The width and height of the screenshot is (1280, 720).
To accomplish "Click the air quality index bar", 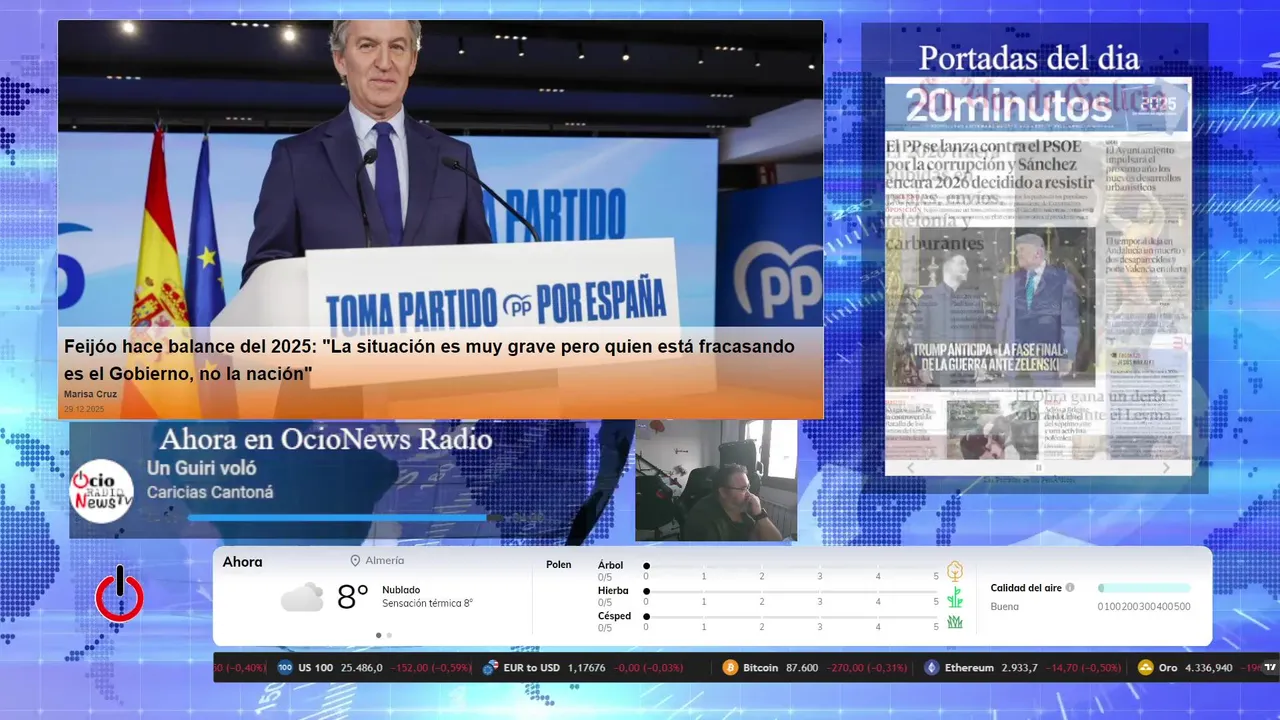I will 1144,588.
